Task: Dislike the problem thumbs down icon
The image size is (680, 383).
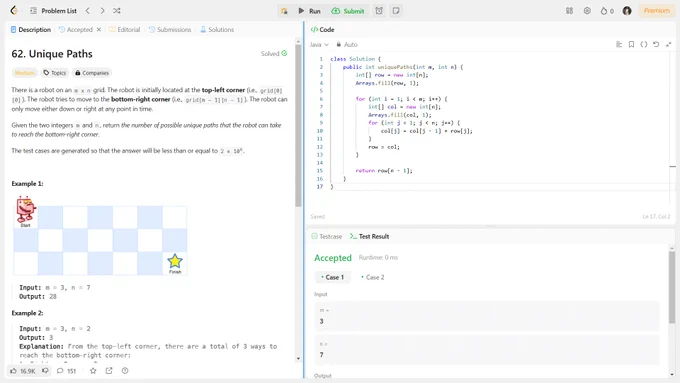Action: [x=45, y=371]
